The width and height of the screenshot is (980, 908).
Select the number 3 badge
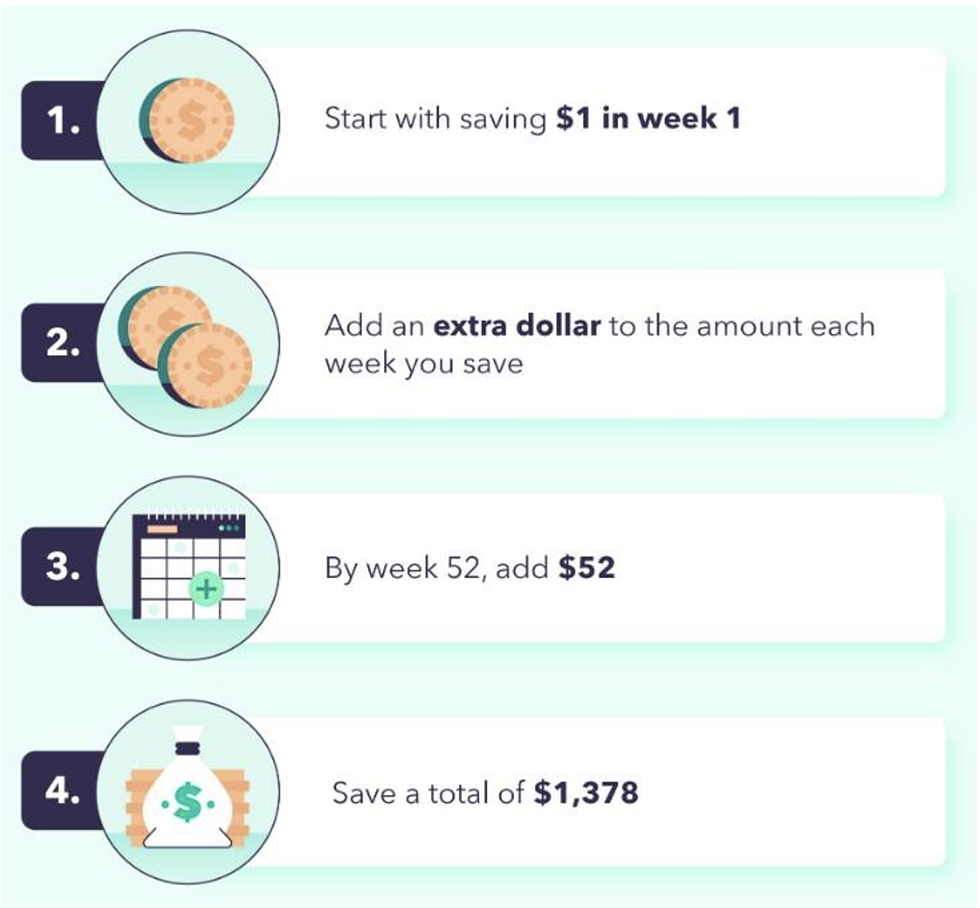[62, 566]
